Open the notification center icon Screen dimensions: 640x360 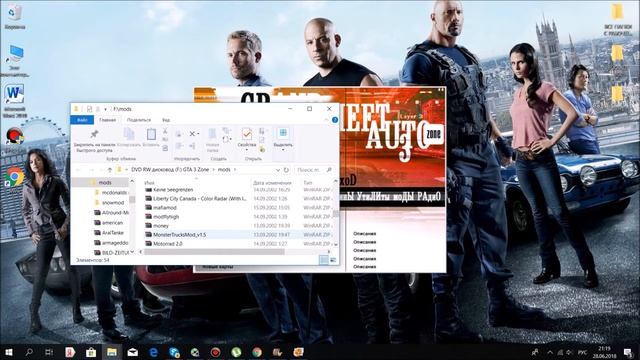coord(628,352)
